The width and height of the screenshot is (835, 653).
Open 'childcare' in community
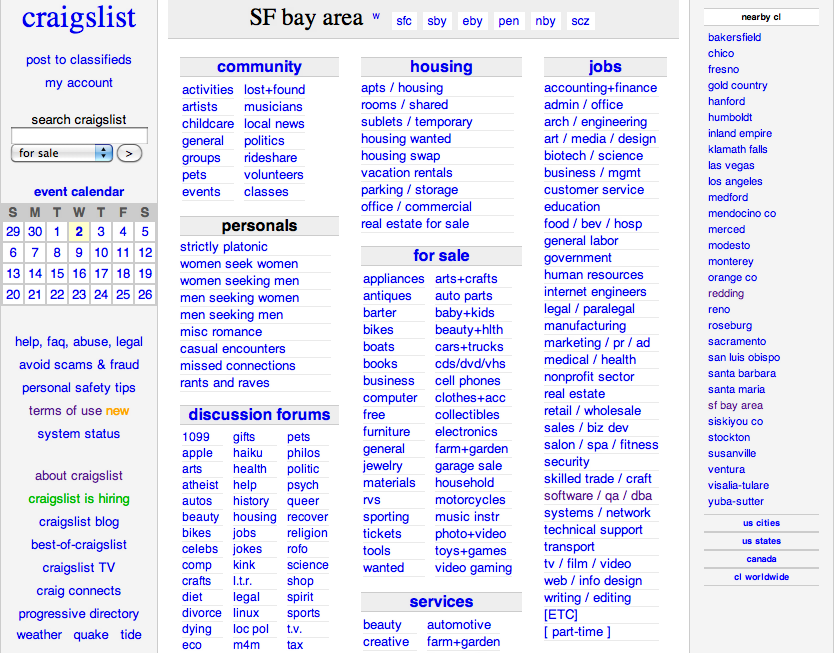tap(208, 124)
